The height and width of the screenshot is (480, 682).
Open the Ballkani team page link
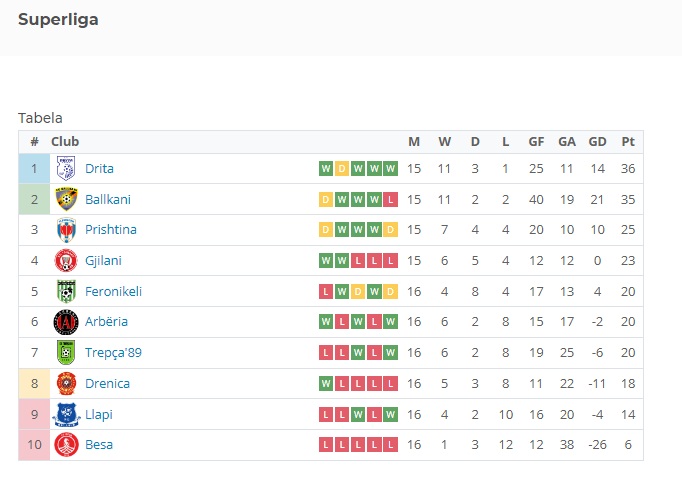pyautogui.click(x=108, y=200)
